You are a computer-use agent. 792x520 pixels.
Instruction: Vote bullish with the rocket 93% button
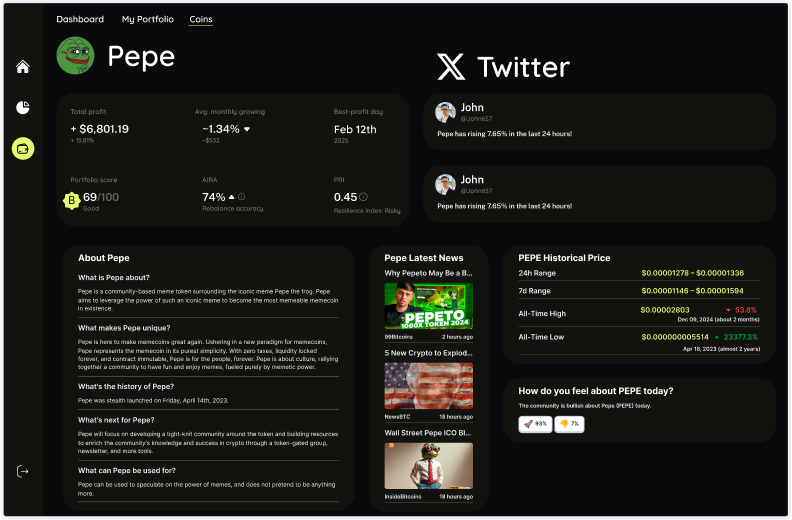pyautogui.click(x=535, y=424)
